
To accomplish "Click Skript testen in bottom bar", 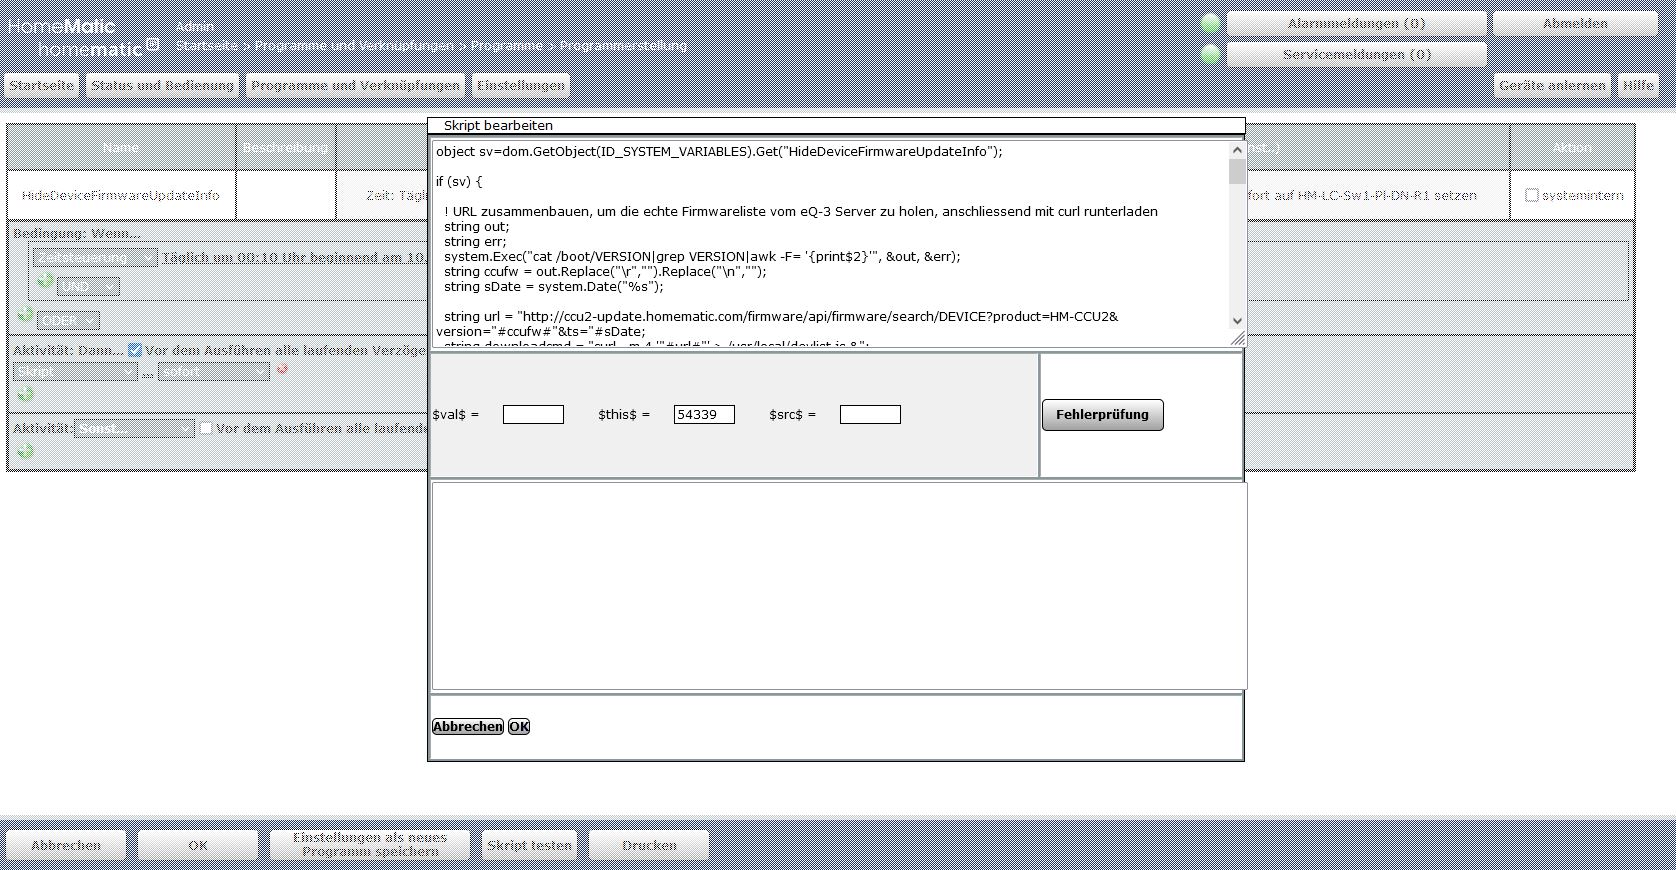I will [x=529, y=845].
